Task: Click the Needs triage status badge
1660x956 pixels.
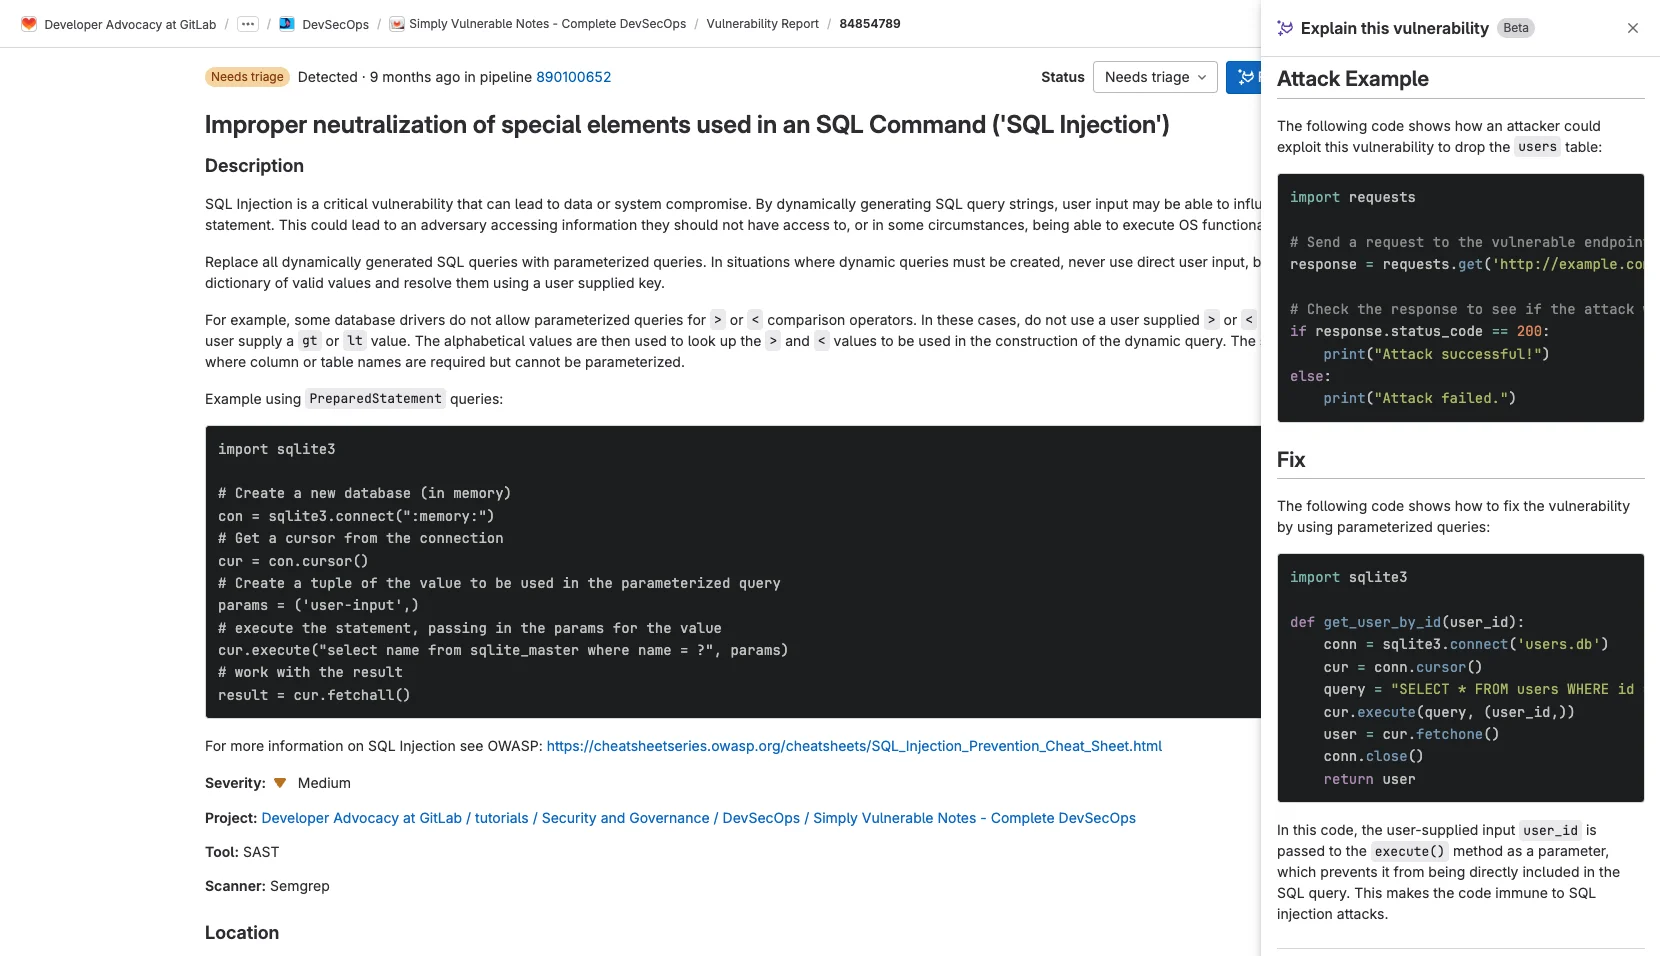Action: (x=246, y=77)
